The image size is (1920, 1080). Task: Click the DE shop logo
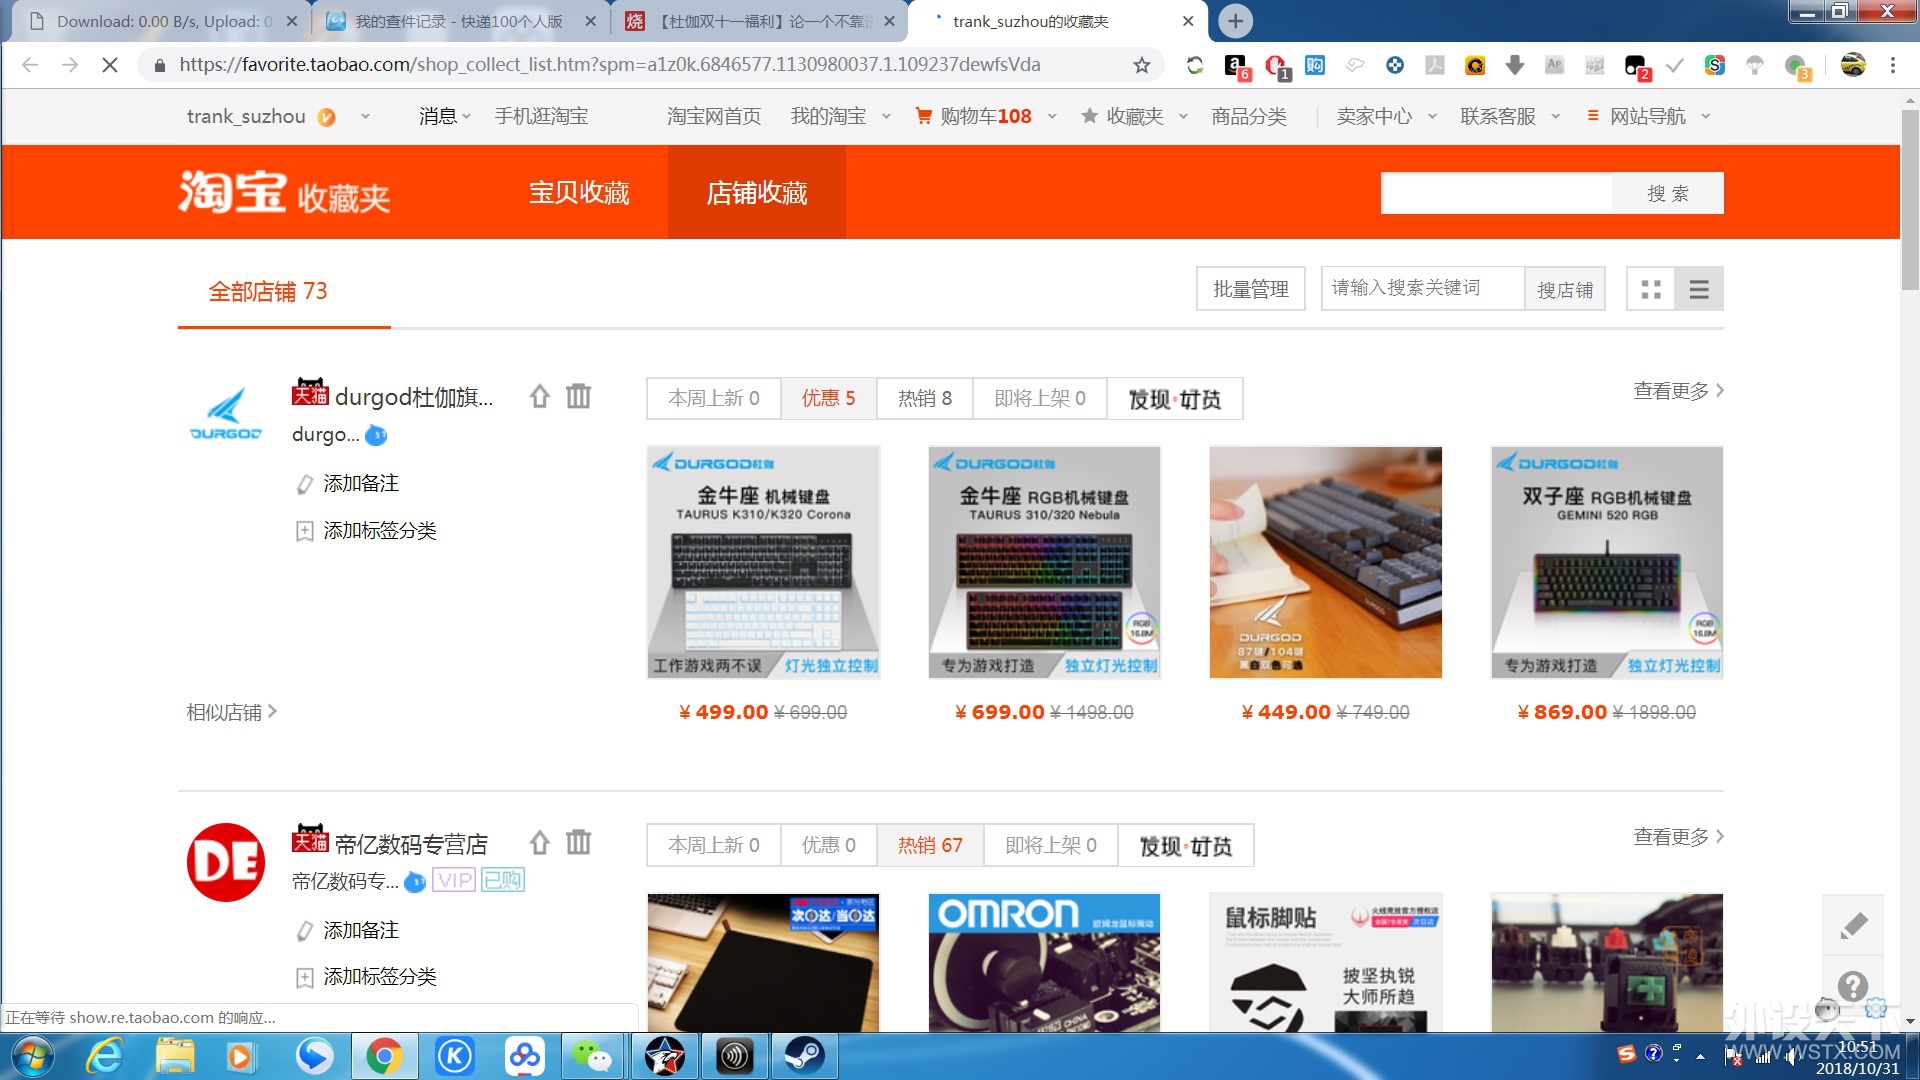(226, 862)
